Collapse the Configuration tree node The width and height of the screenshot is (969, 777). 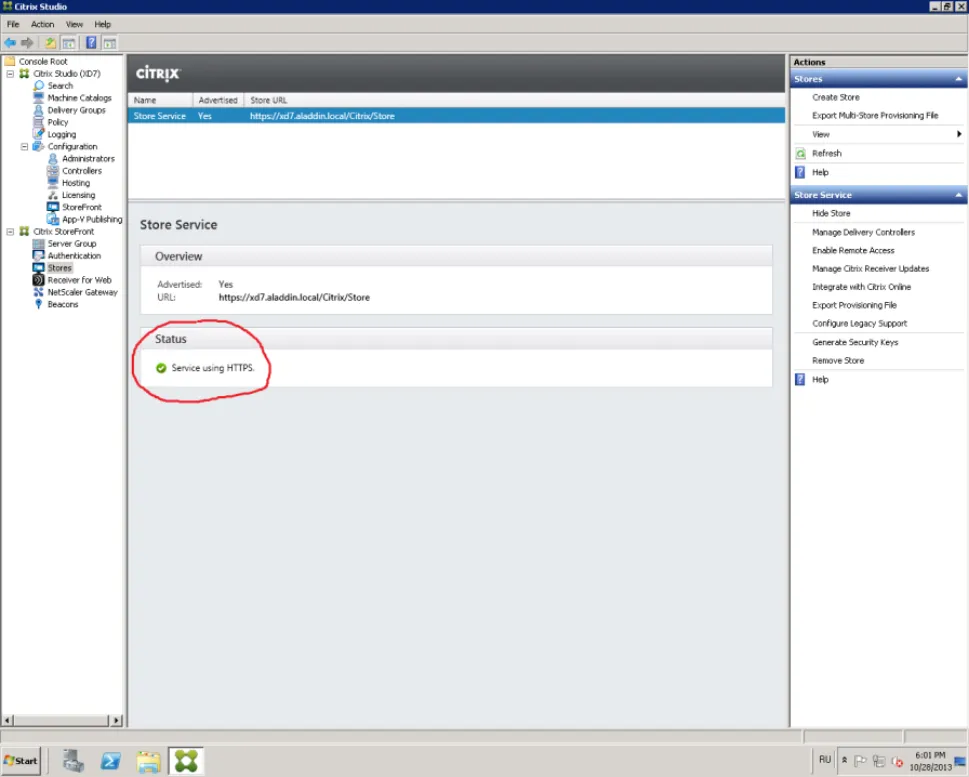[x=25, y=146]
